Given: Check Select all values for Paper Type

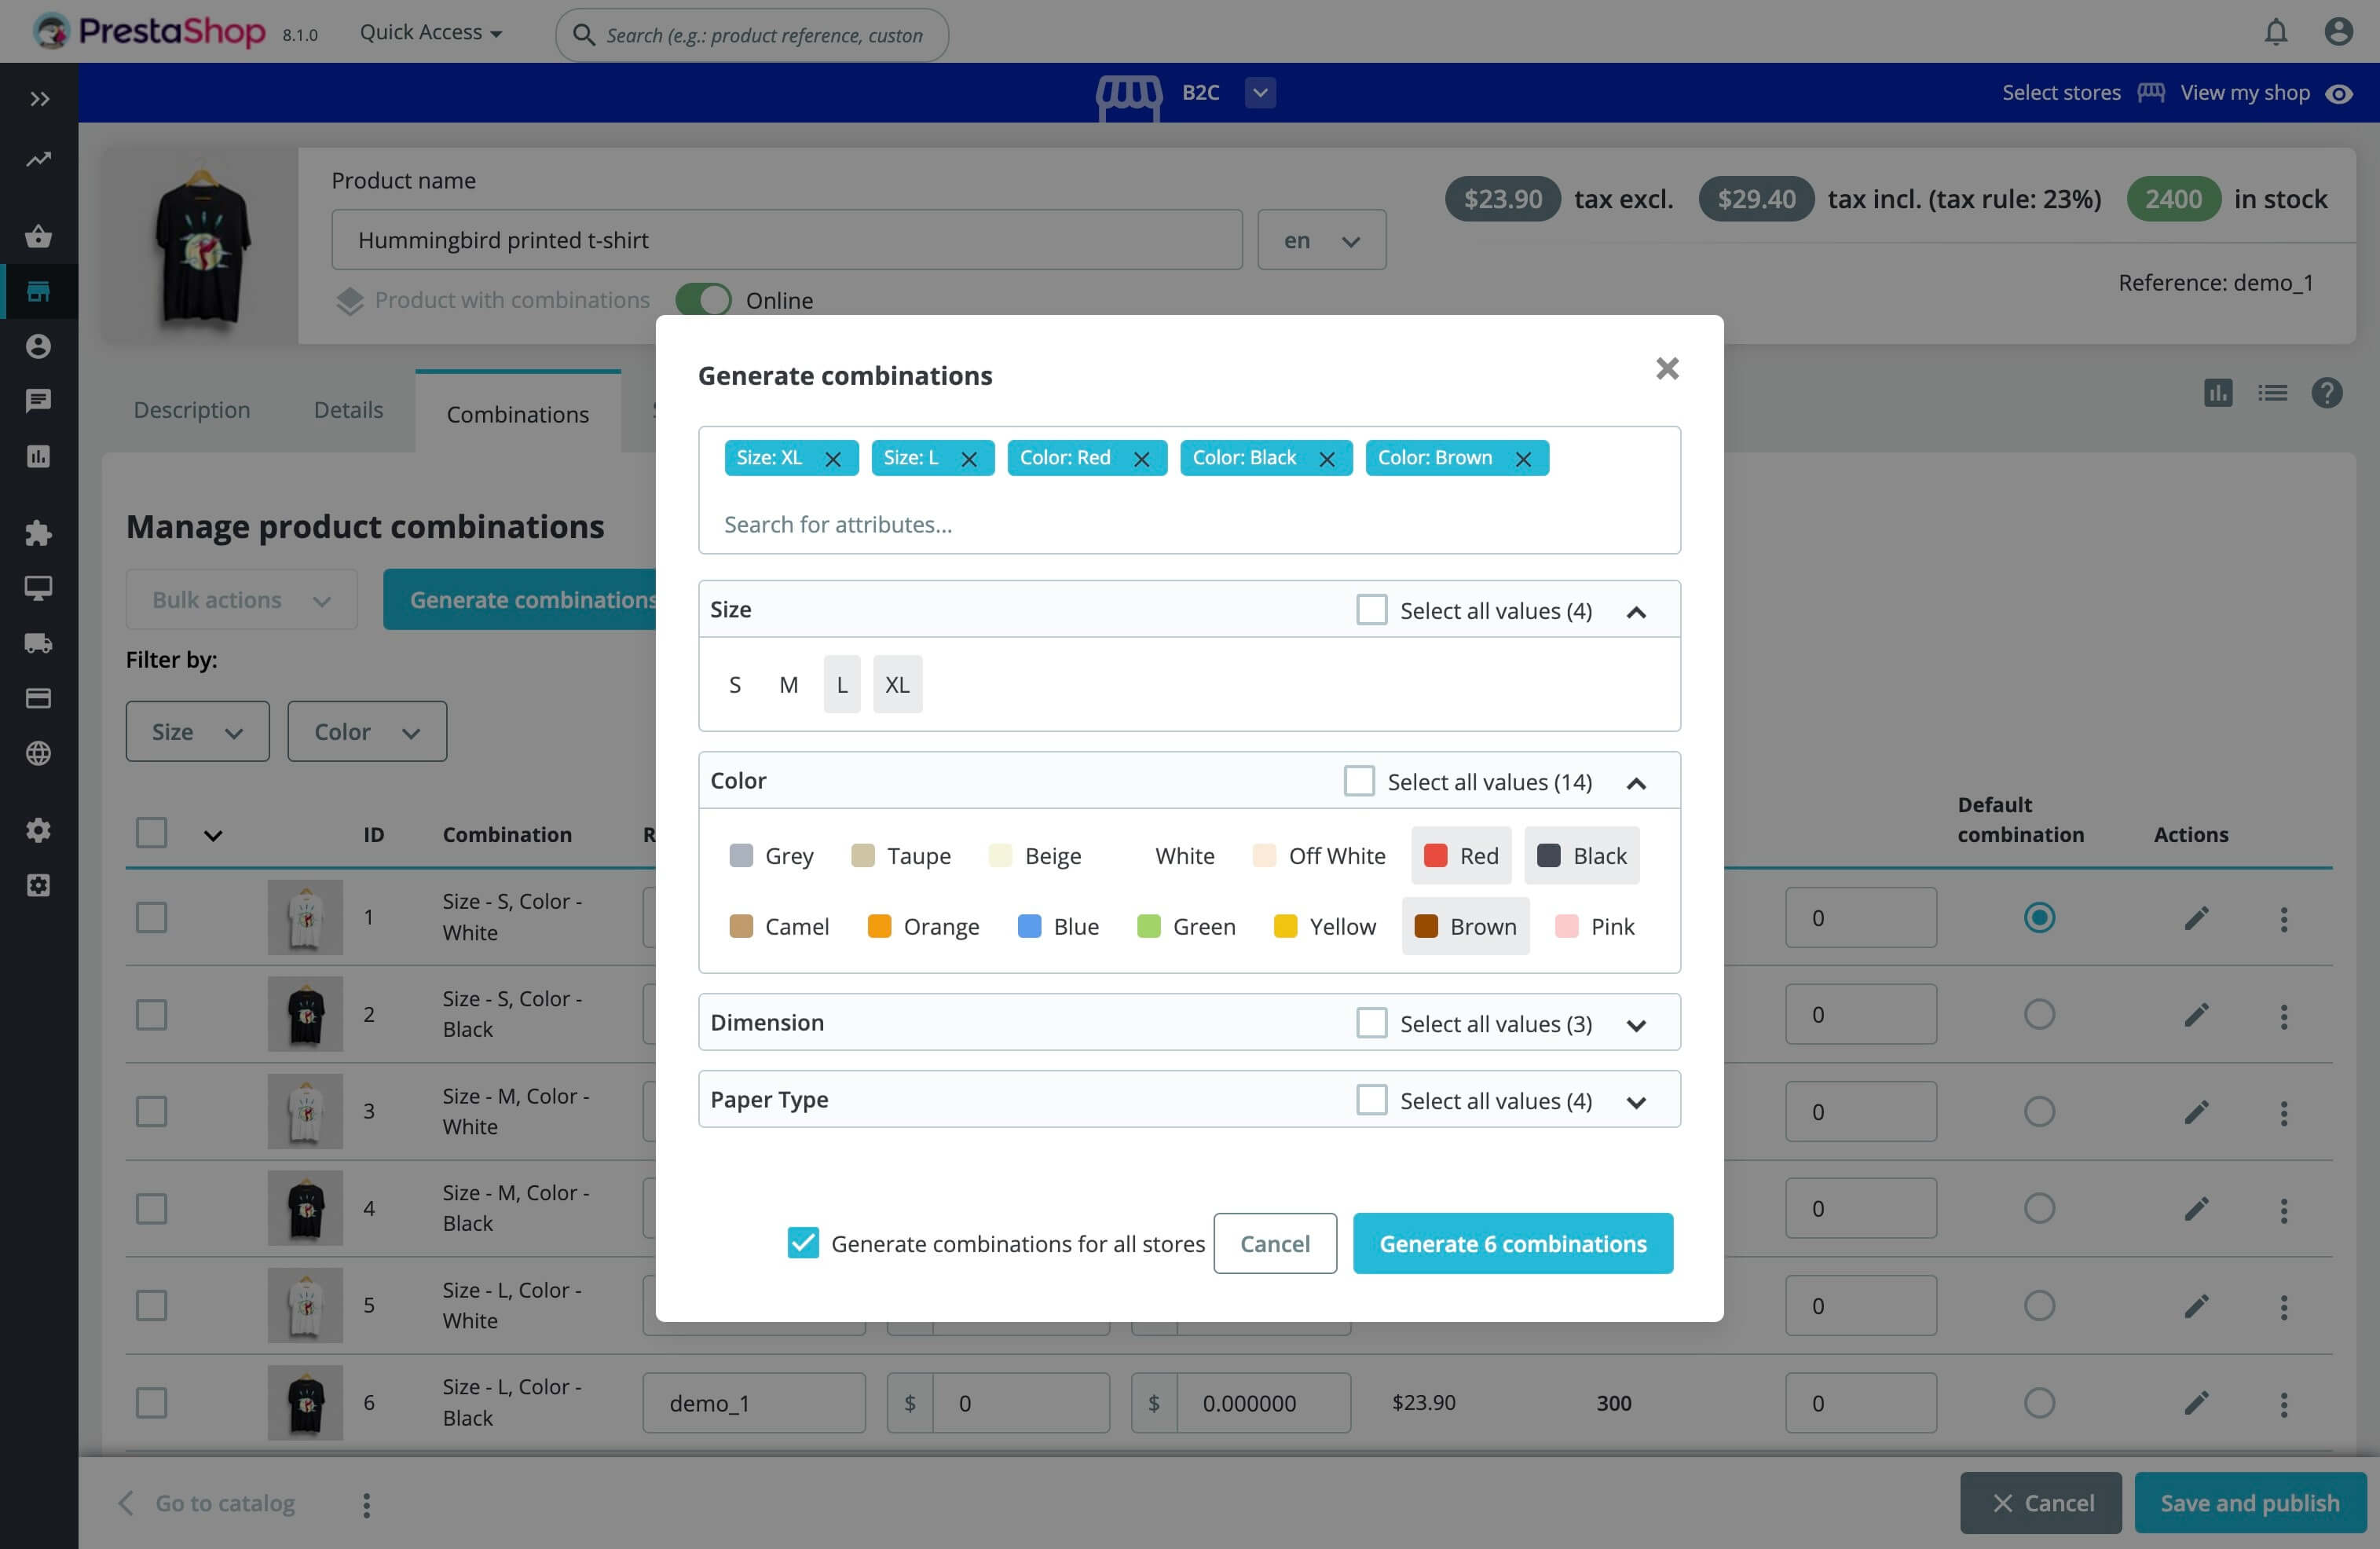Looking at the screenshot, I should click(1372, 1100).
